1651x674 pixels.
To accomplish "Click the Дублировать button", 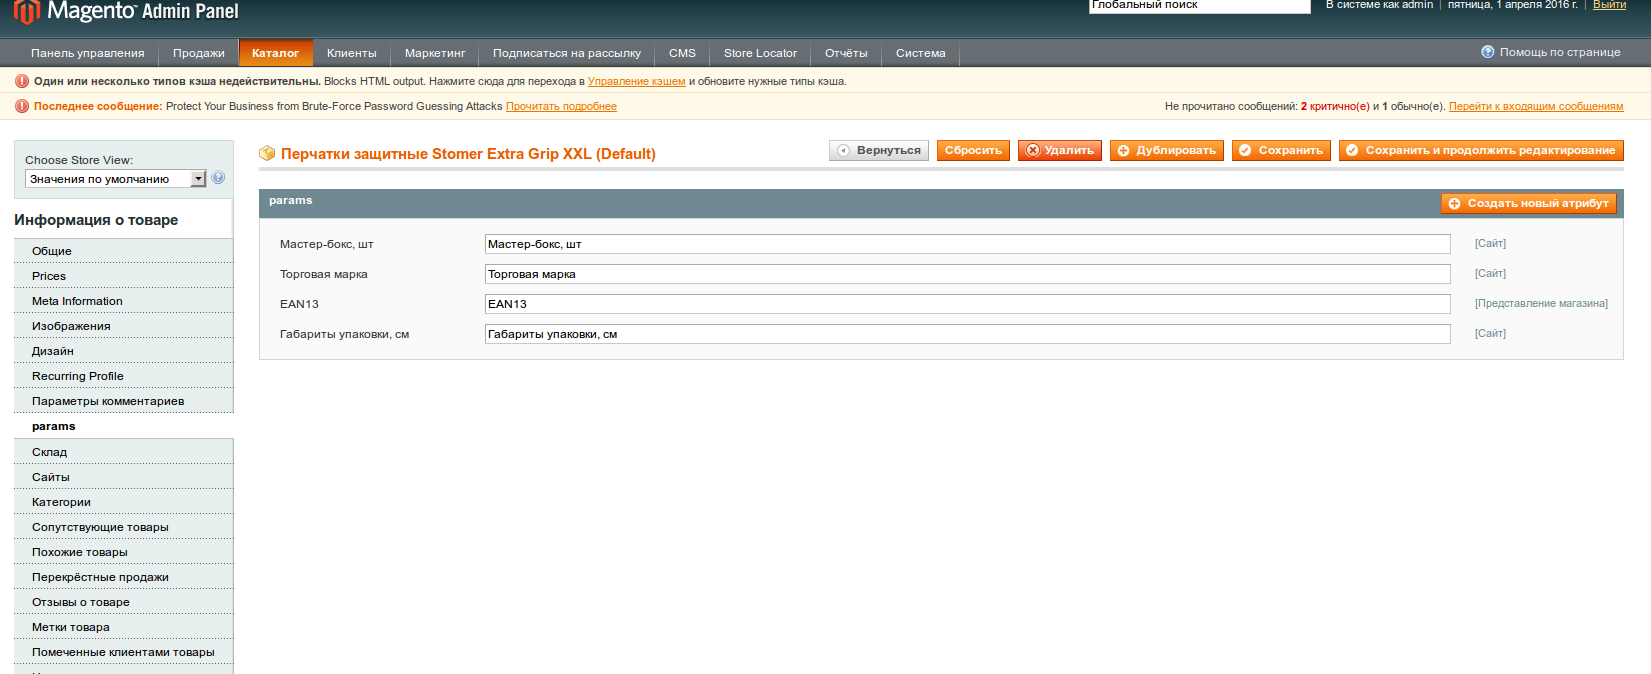I will tap(1167, 150).
